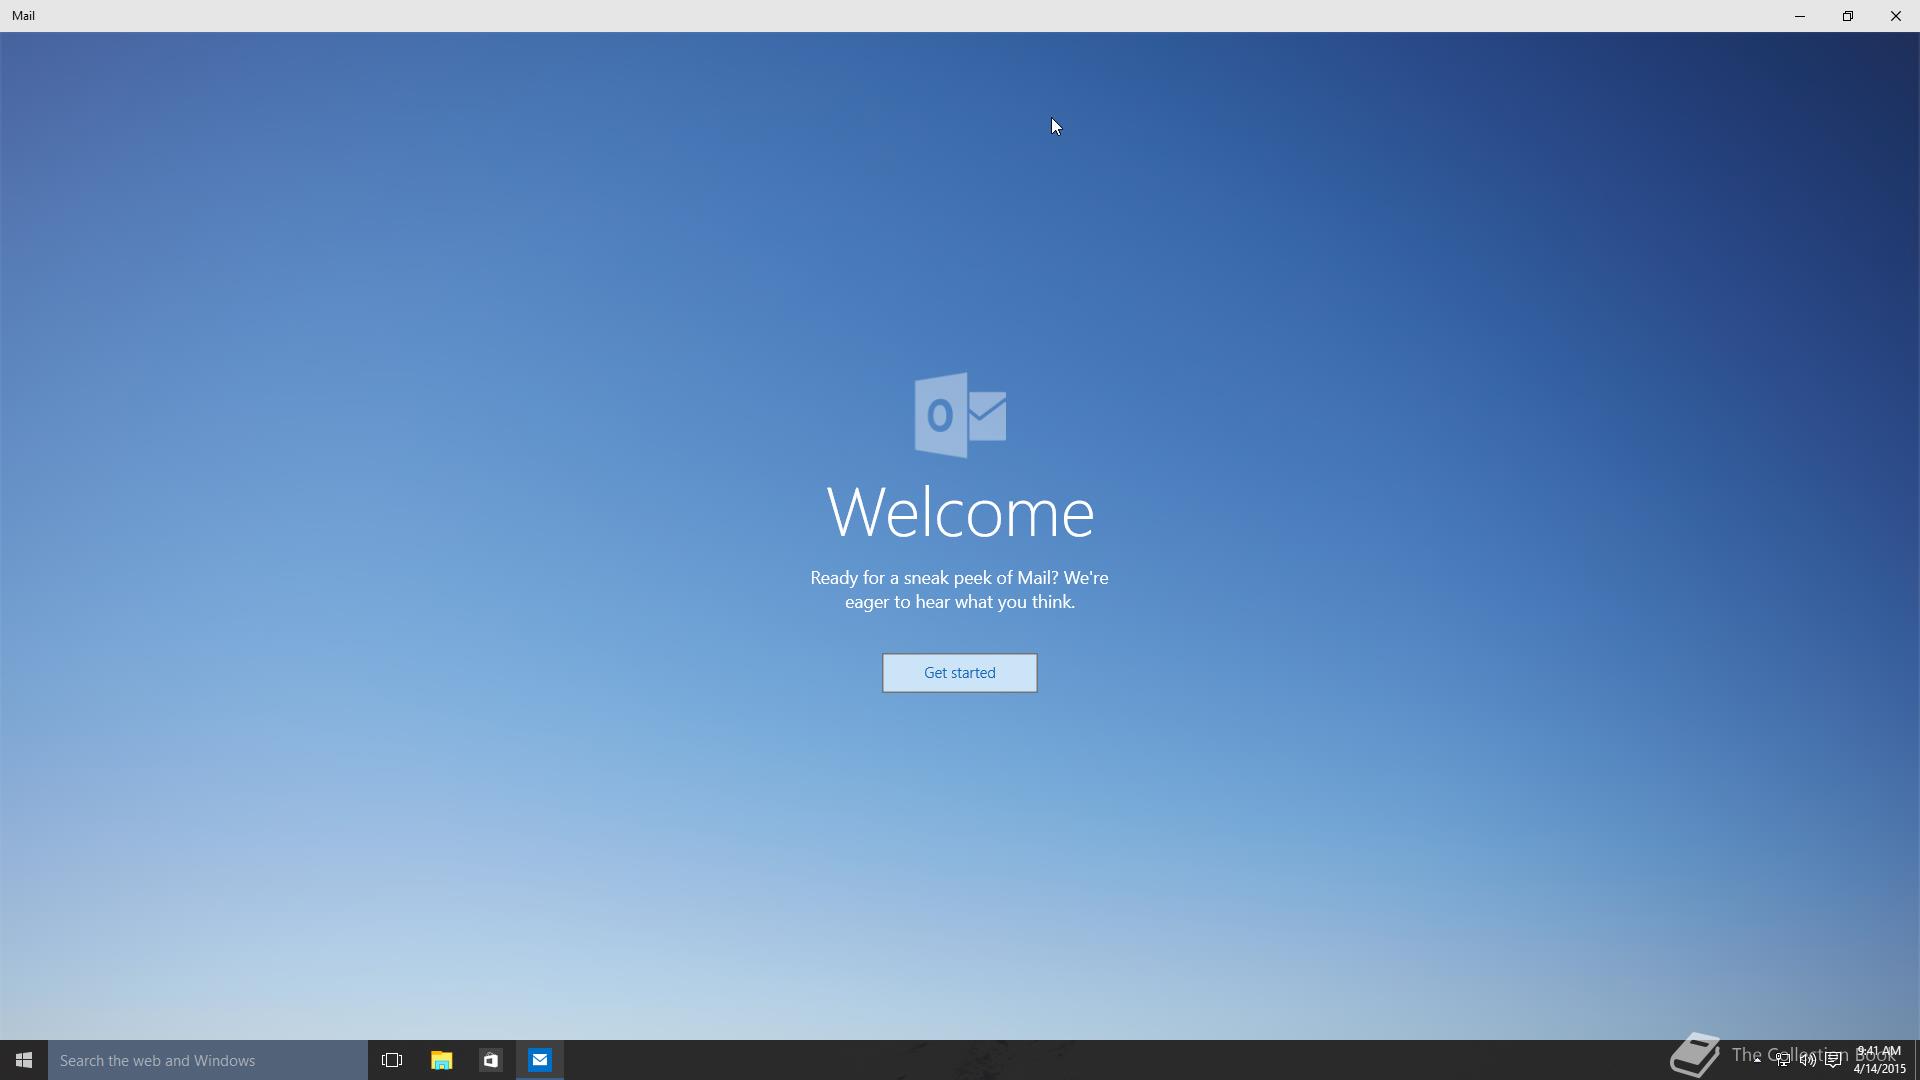Open Task View from the taskbar
The width and height of the screenshot is (1920, 1080).
(x=392, y=1060)
